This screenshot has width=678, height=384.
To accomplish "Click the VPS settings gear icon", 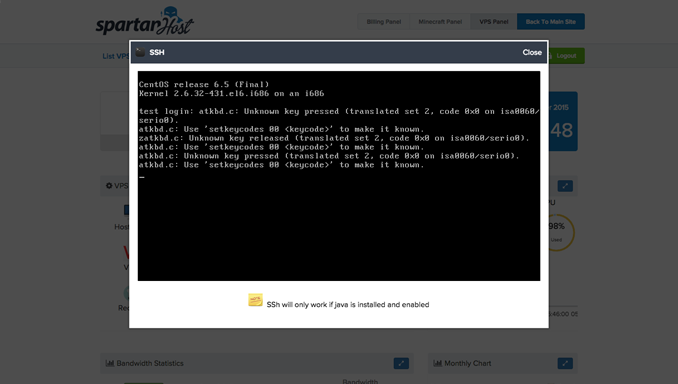I will point(109,186).
